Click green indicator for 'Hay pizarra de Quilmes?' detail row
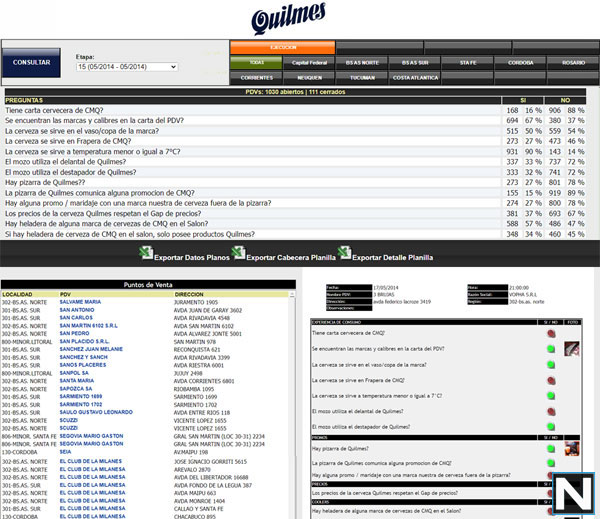Screen dimensions: 600x519 pos(551,448)
